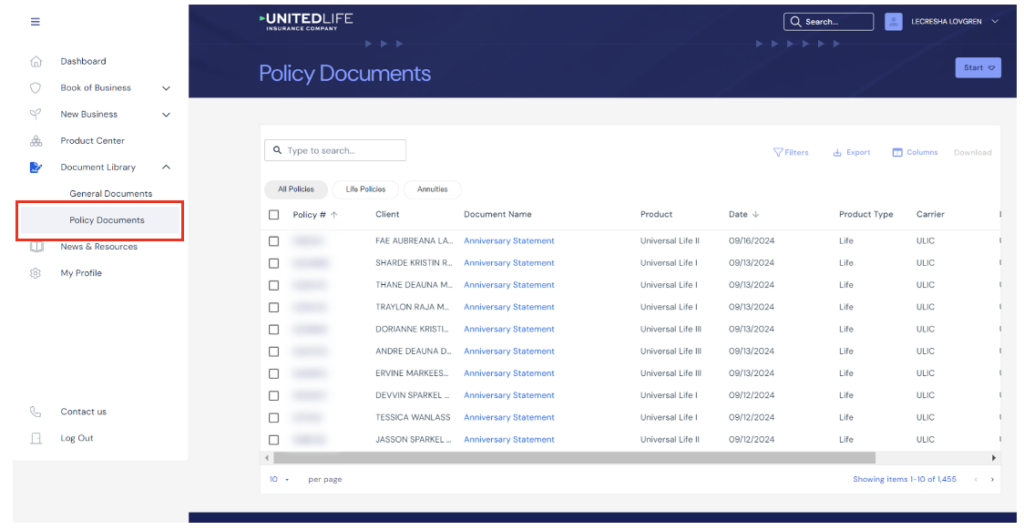Click scrollbar right arrow
Image resolution: width=1024 pixels, height=530 pixels.
point(994,458)
